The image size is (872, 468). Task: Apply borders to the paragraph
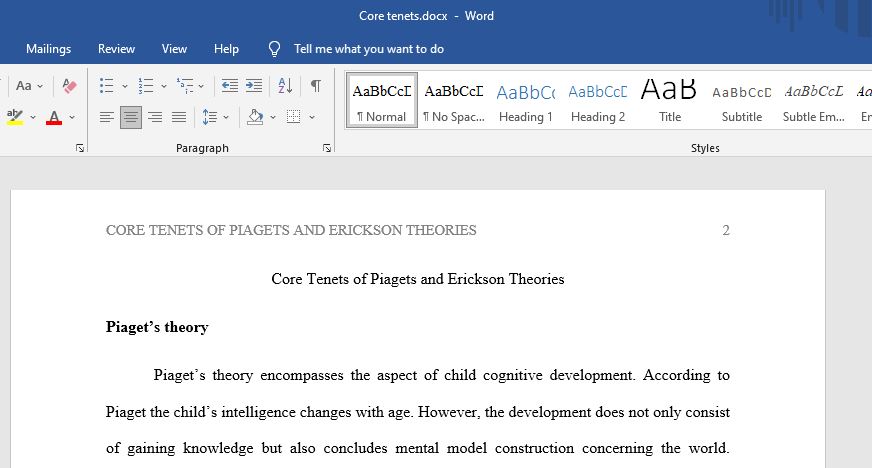(x=294, y=117)
